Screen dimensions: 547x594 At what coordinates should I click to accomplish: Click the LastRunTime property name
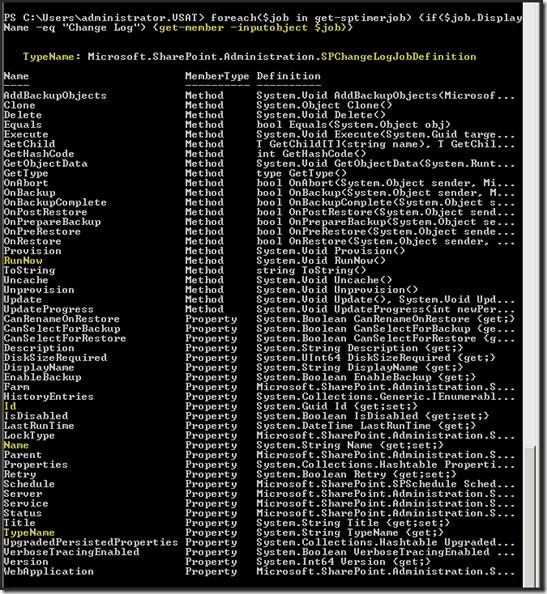[39, 426]
